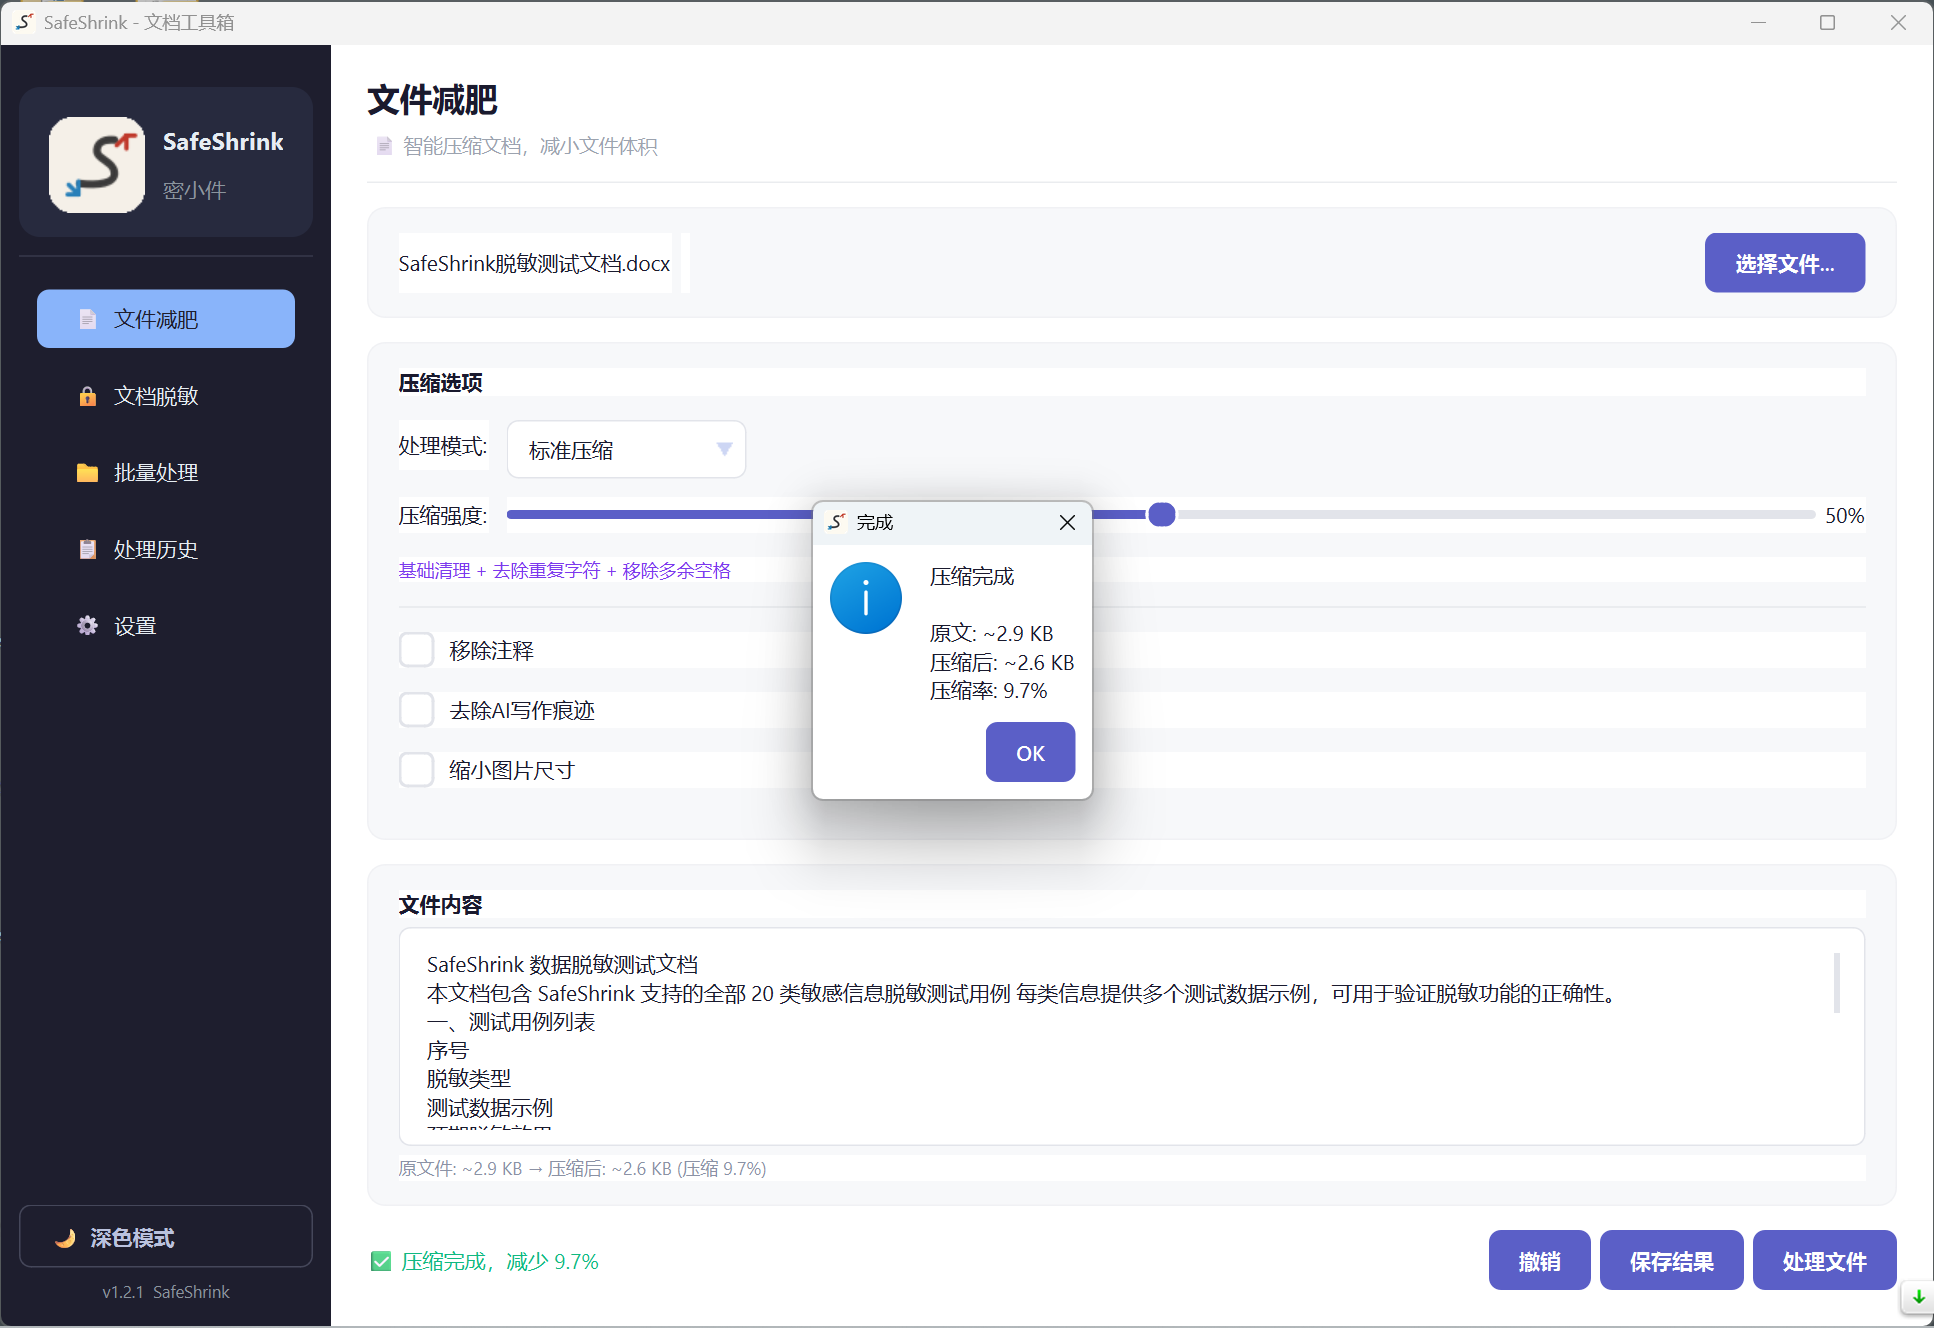The width and height of the screenshot is (1934, 1328).
Task: Click 保存结果 to save output
Action: (x=1671, y=1261)
